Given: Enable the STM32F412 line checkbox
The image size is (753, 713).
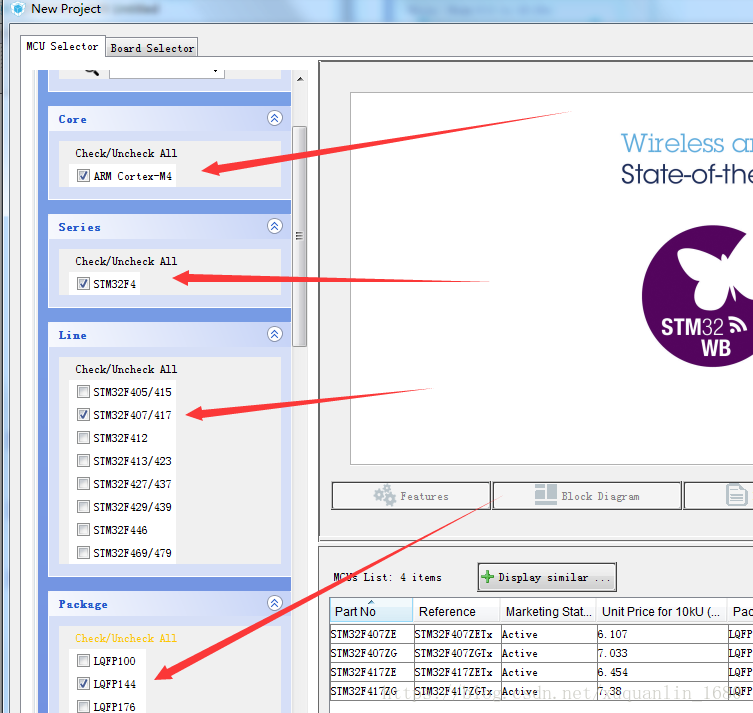Looking at the screenshot, I should pyautogui.click(x=83, y=438).
